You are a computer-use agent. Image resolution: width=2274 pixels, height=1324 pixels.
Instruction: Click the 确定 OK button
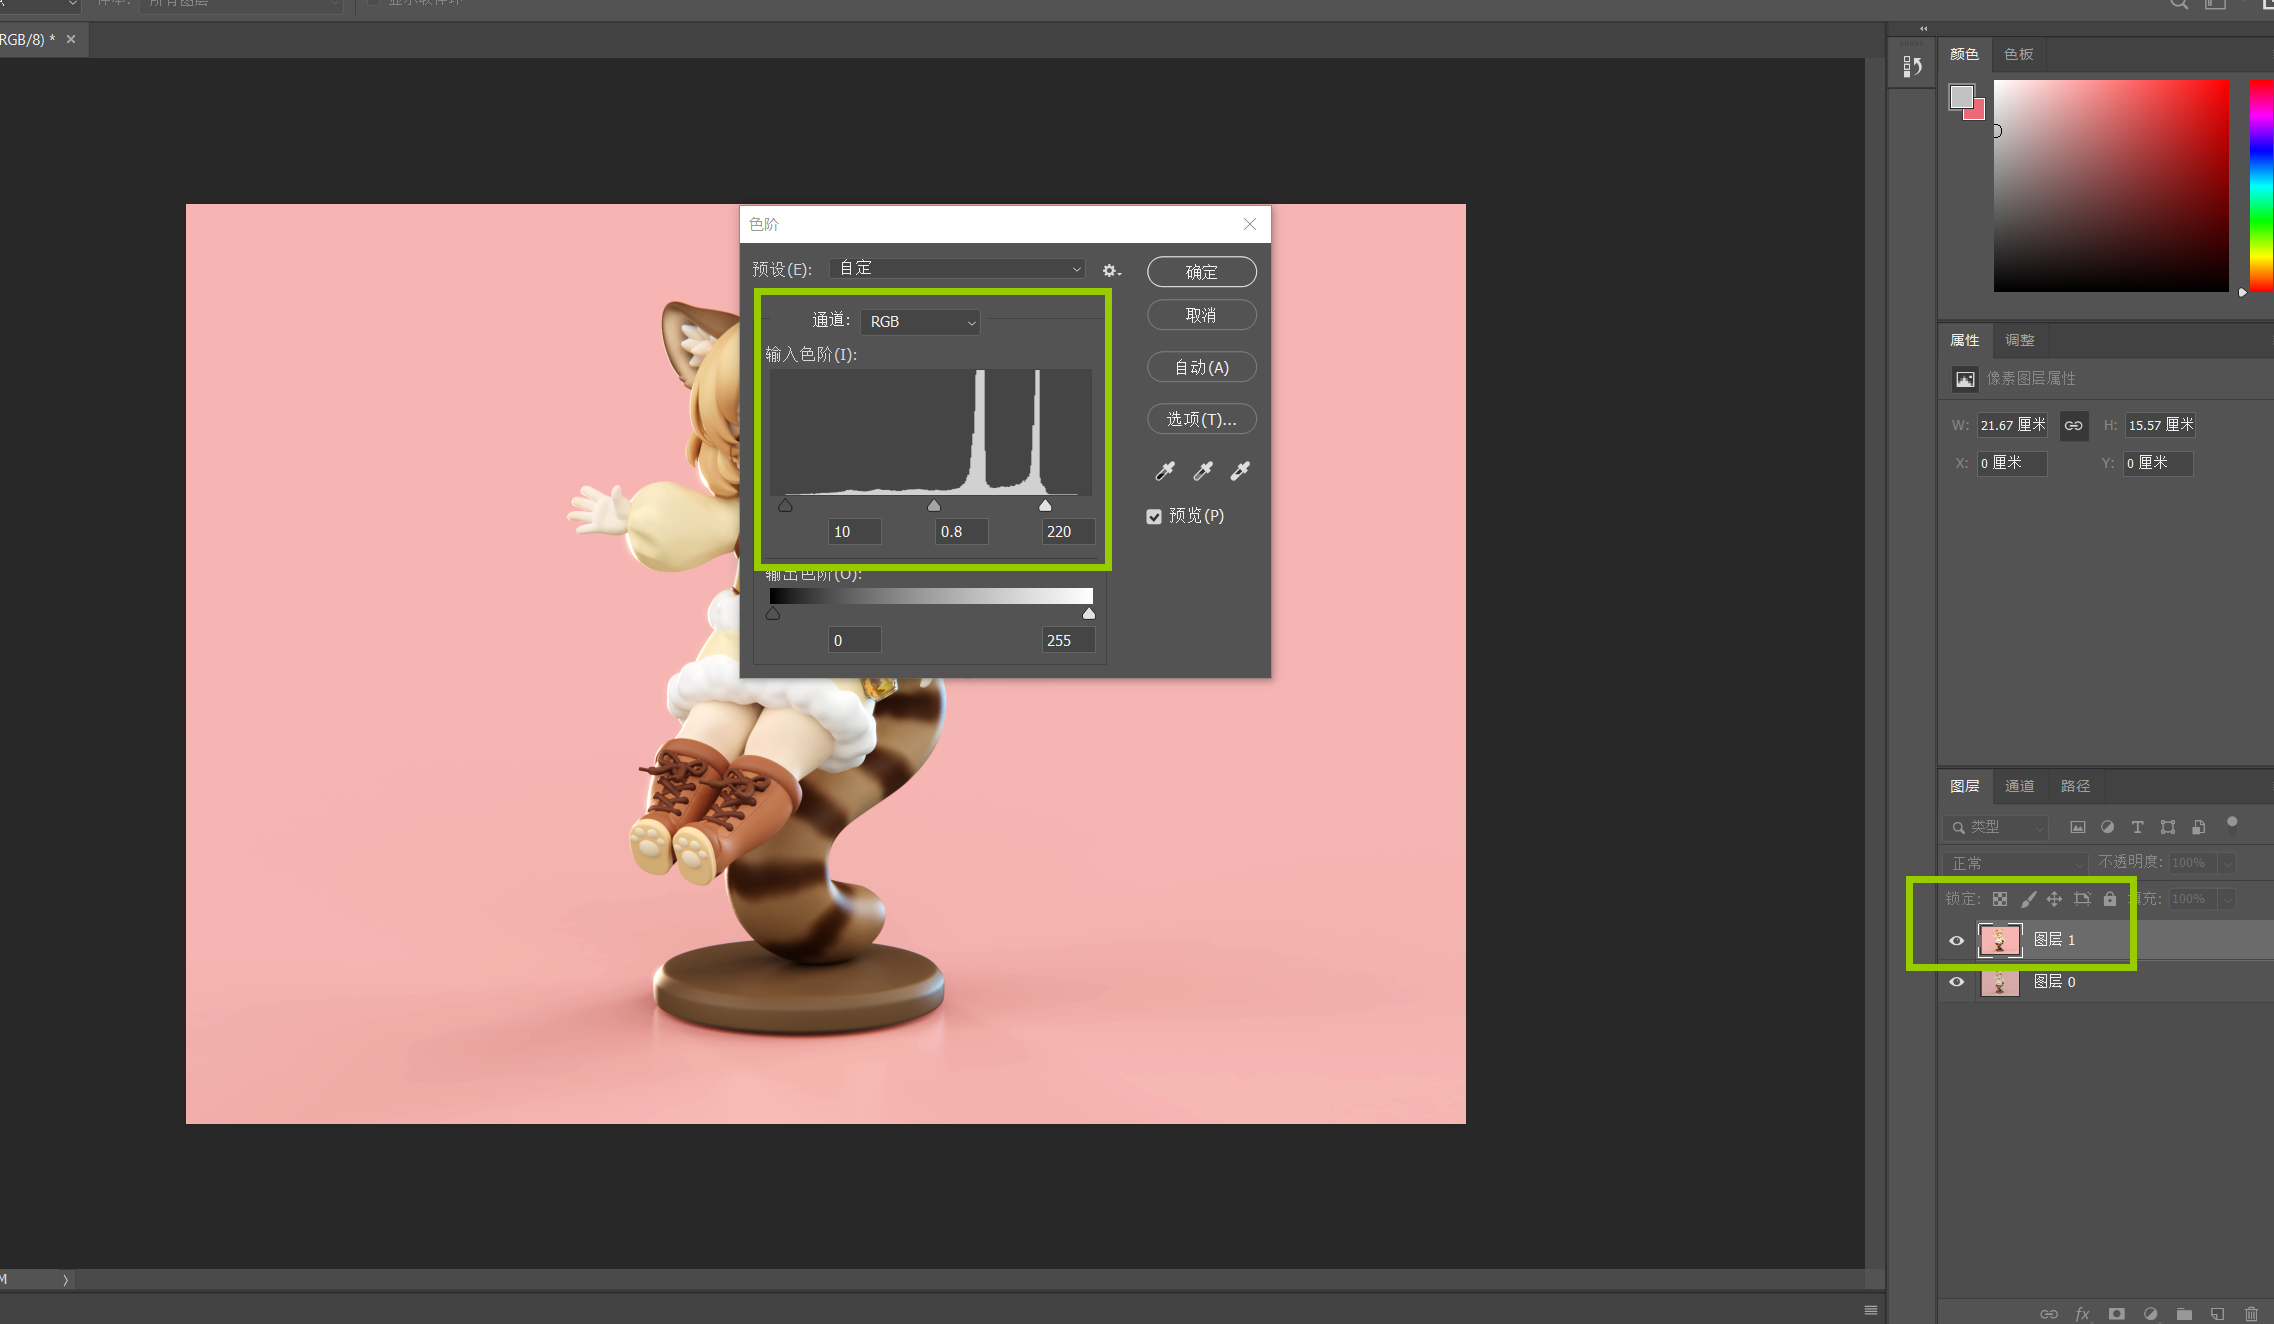click(x=1201, y=272)
